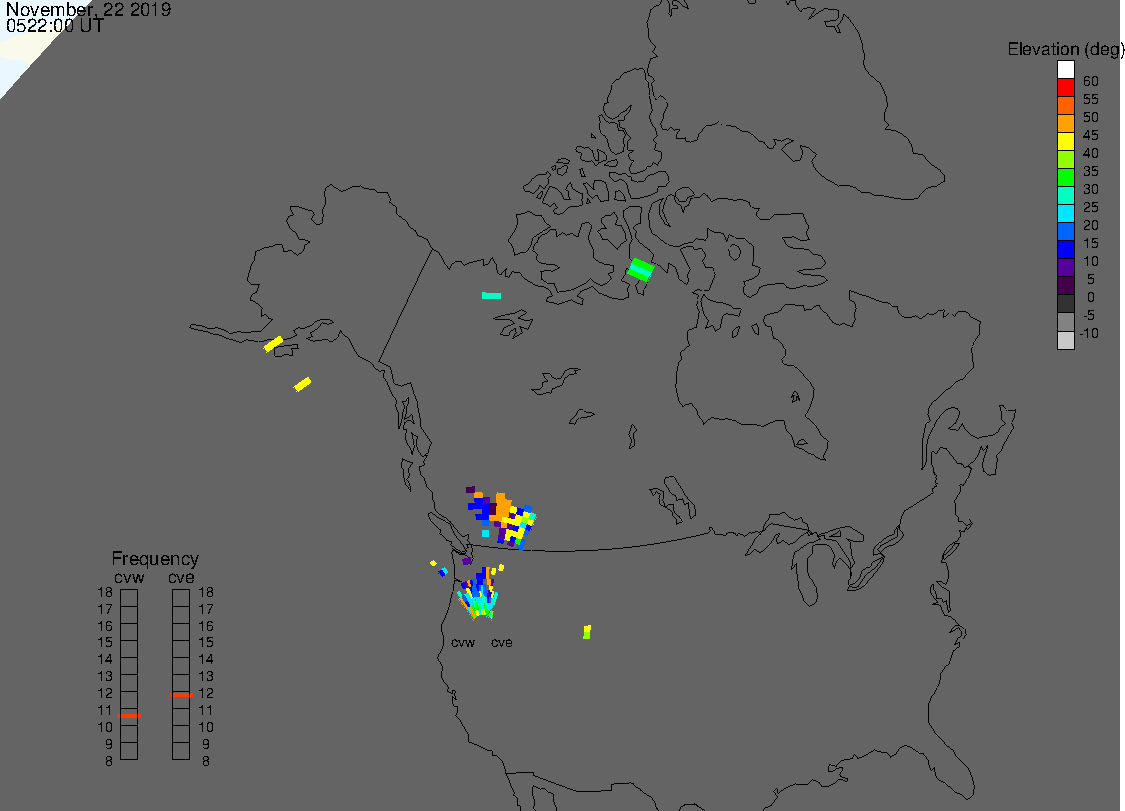Click the yellow echo streak over the Alaska Peninsula
The width and height of the screenshot is (1125, 811).
point(273,344)
